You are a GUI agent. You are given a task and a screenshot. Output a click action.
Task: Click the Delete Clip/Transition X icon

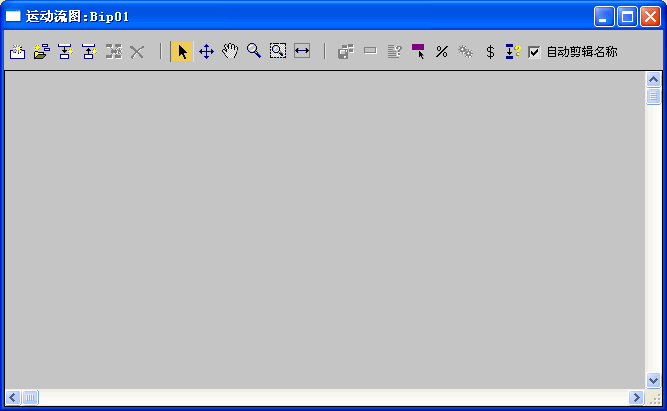137,52
